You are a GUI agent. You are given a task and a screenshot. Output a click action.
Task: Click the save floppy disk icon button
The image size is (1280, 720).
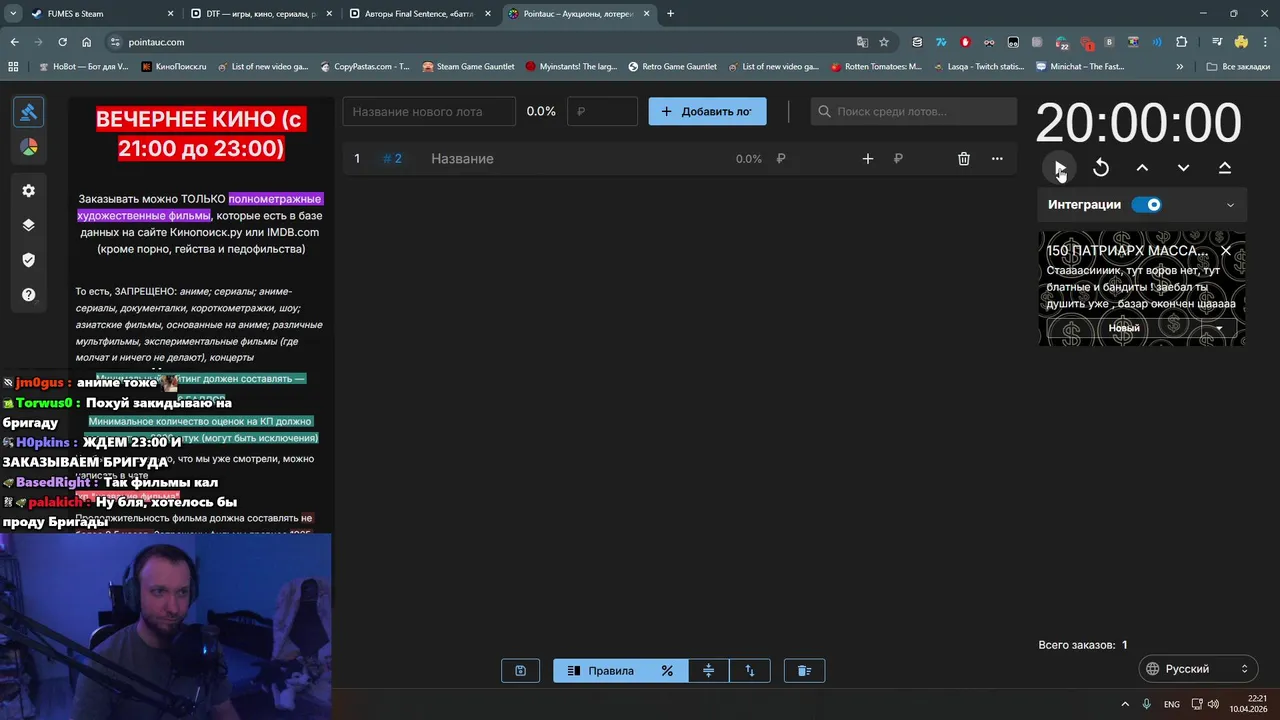(520, 671)
